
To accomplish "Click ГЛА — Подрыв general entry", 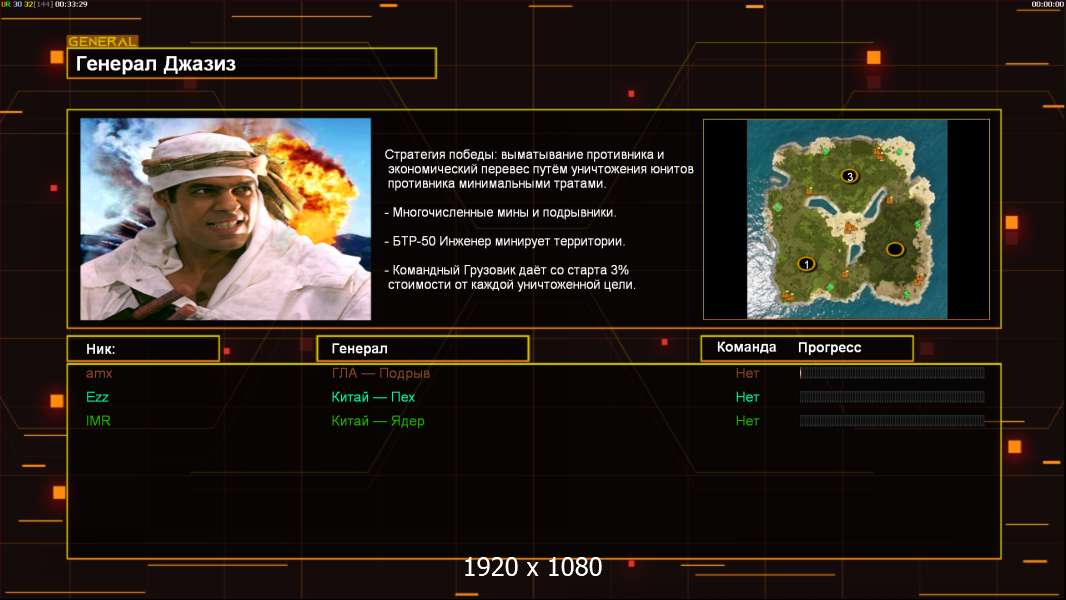I will click(x=381, y=373).
